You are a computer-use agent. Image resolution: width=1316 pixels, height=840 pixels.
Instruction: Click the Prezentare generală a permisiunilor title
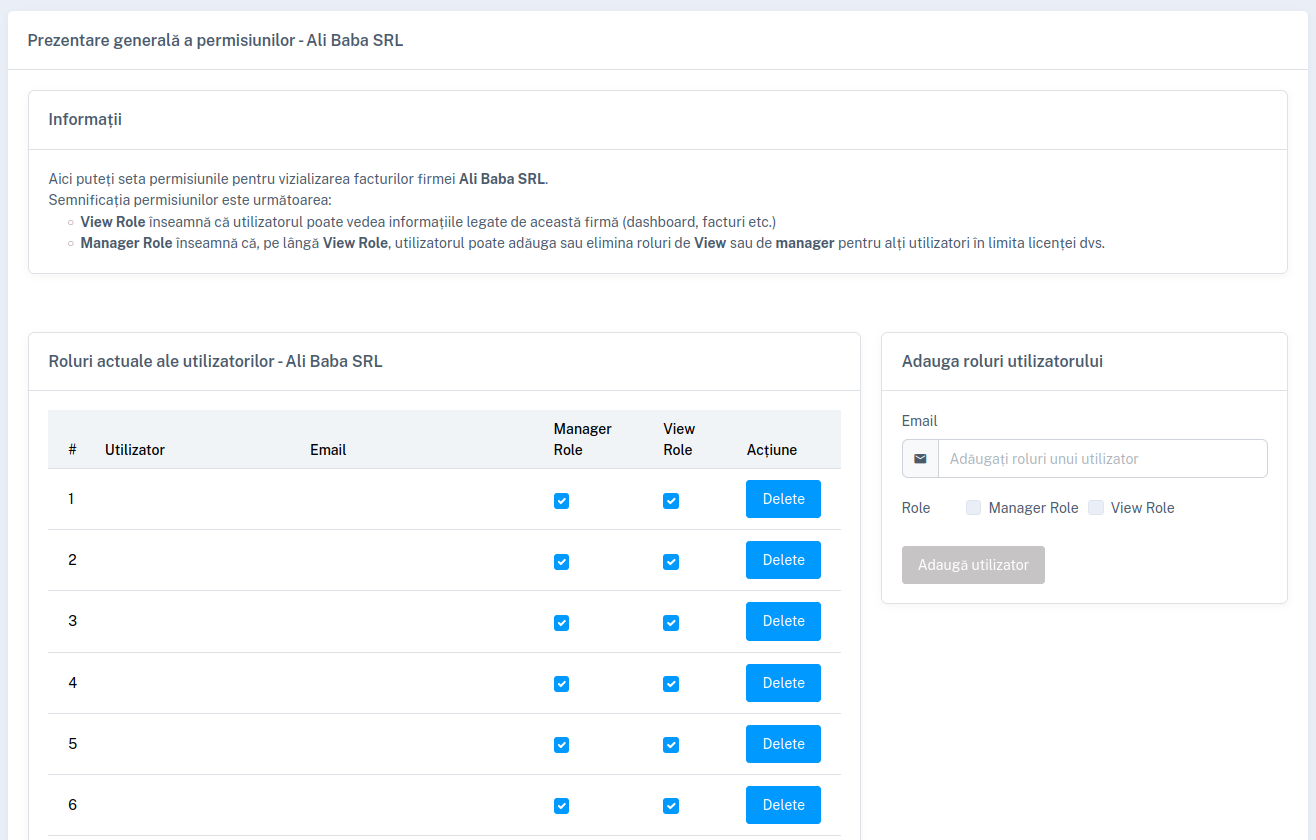click(215, 40)
